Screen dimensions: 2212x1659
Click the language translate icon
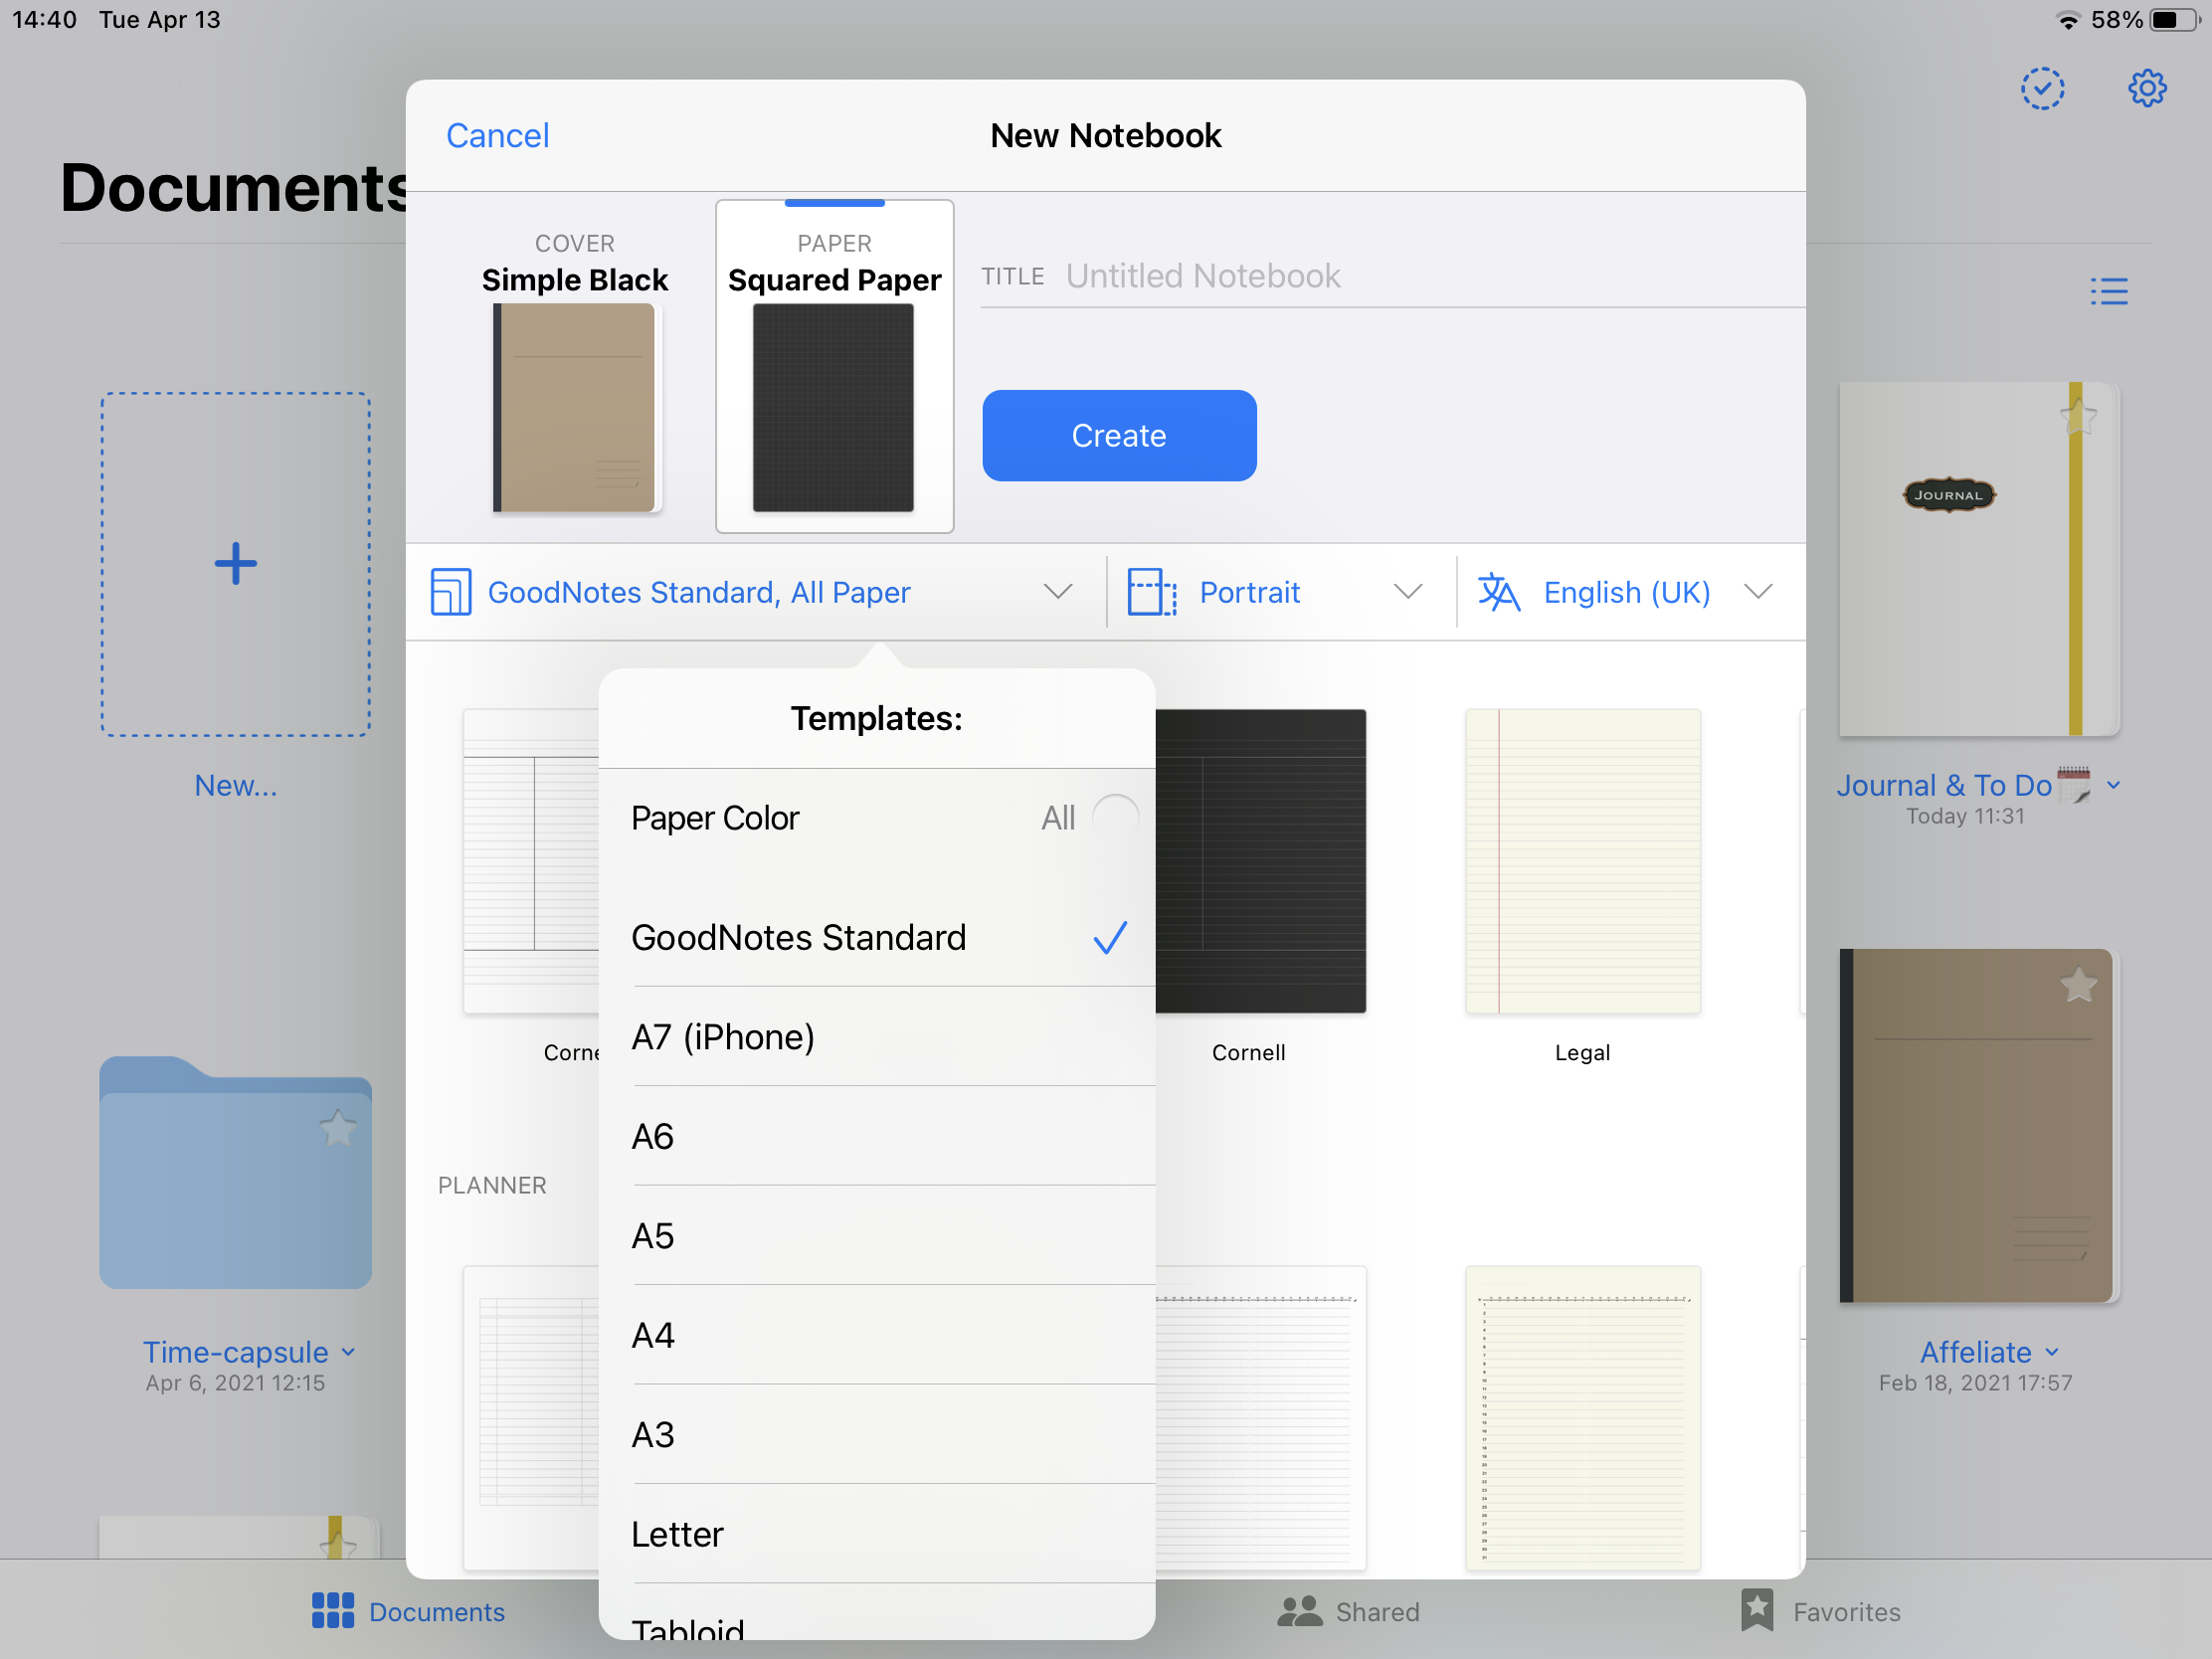point(1498,592)
